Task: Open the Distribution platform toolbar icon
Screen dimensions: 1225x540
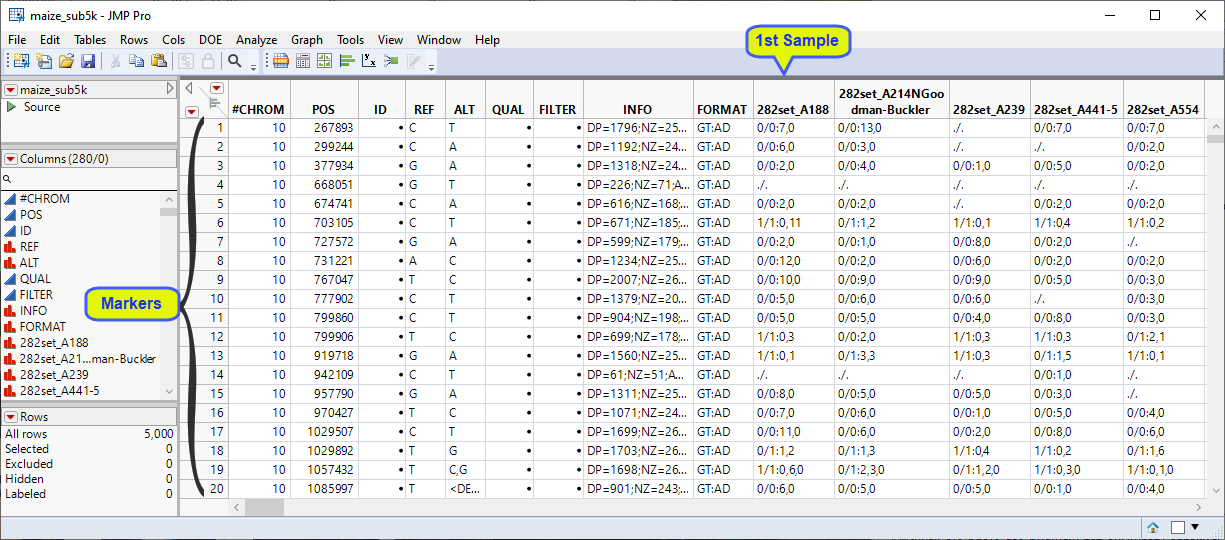Action: [x=346, y=62]
